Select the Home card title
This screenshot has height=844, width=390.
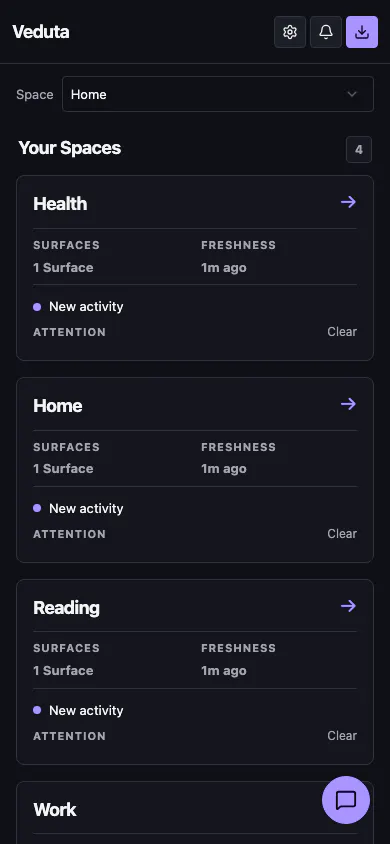click(x=58, y=405)
